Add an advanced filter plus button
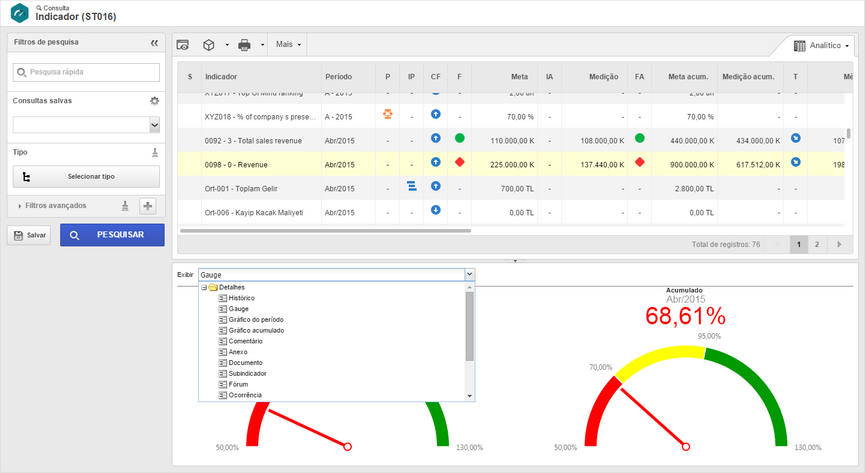This screenshot has width=865, height=473. pos(148,206)
